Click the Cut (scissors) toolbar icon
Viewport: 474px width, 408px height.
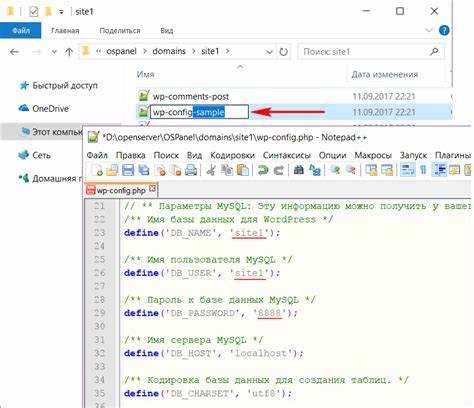pos(210,170)
